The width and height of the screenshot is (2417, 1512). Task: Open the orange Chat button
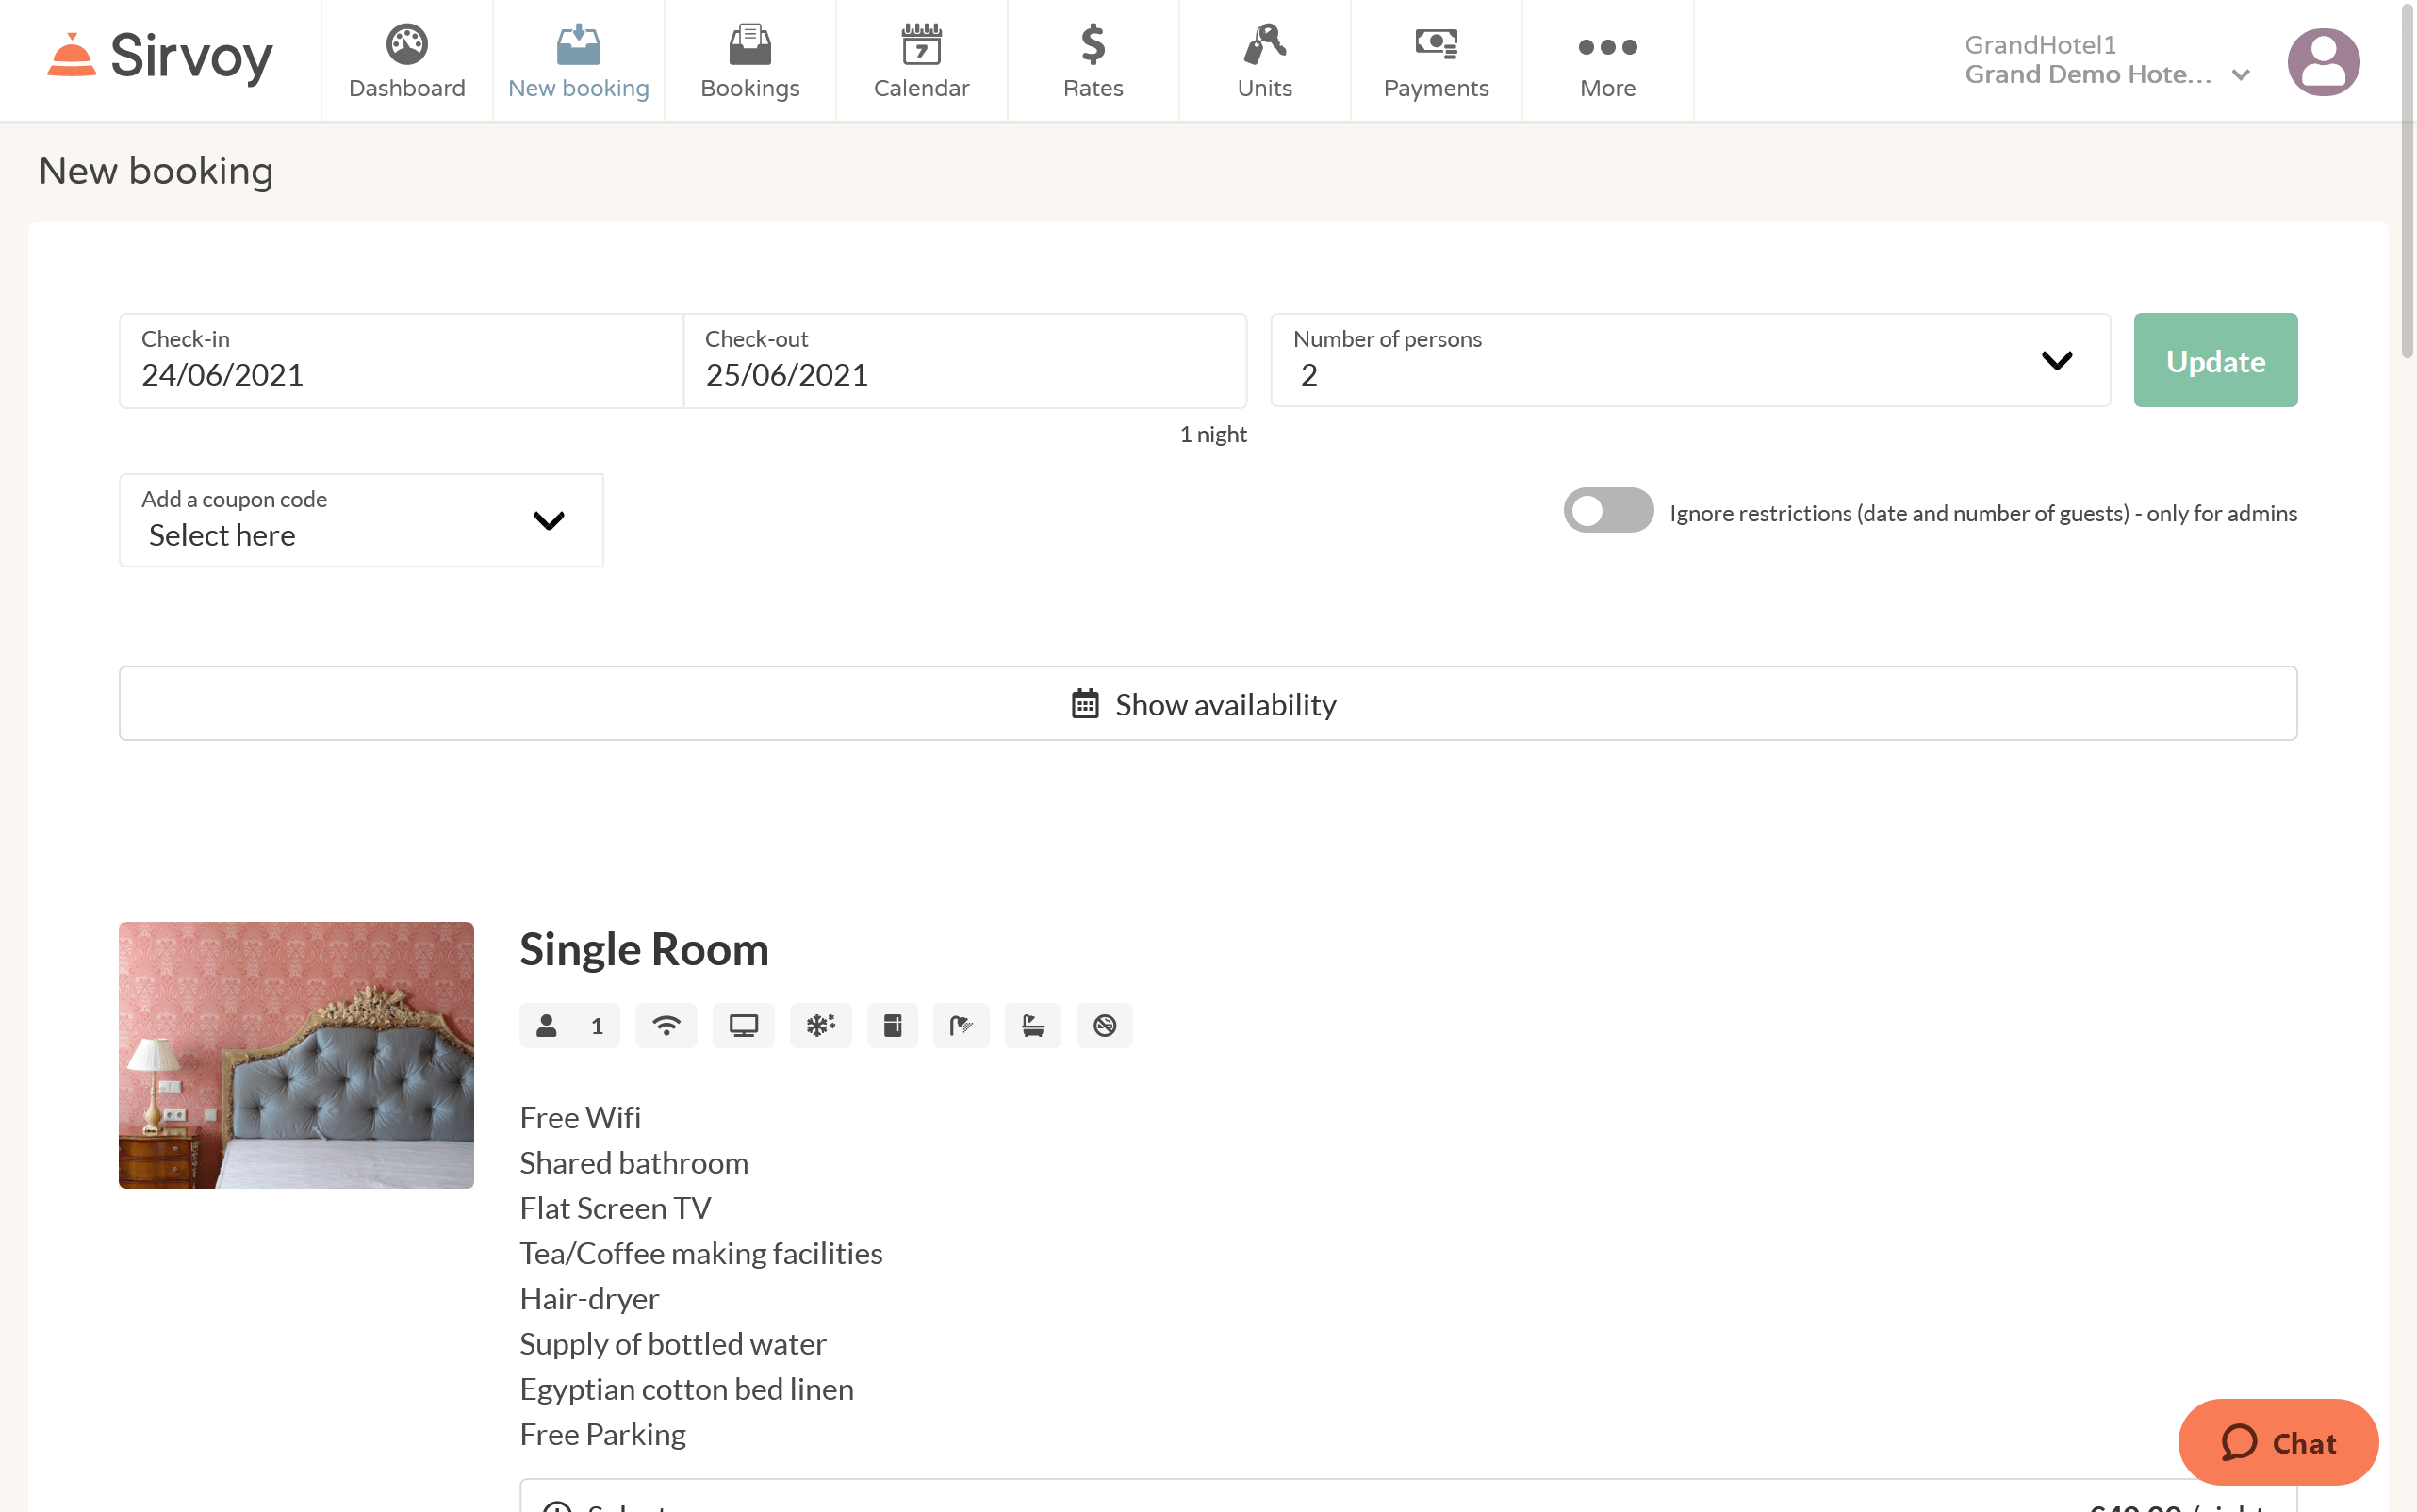tap(2278, 1442)
